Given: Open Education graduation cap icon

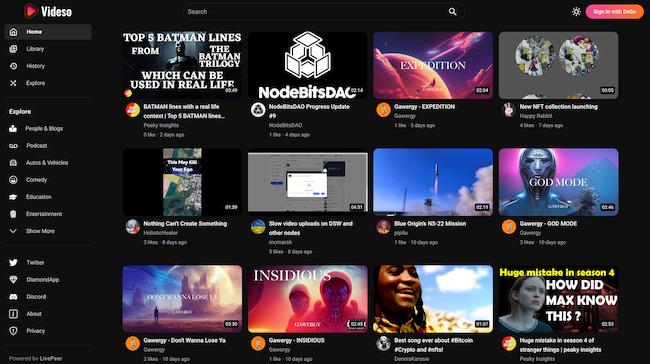Looking at the screenshot, I should [x=13, y=197].
